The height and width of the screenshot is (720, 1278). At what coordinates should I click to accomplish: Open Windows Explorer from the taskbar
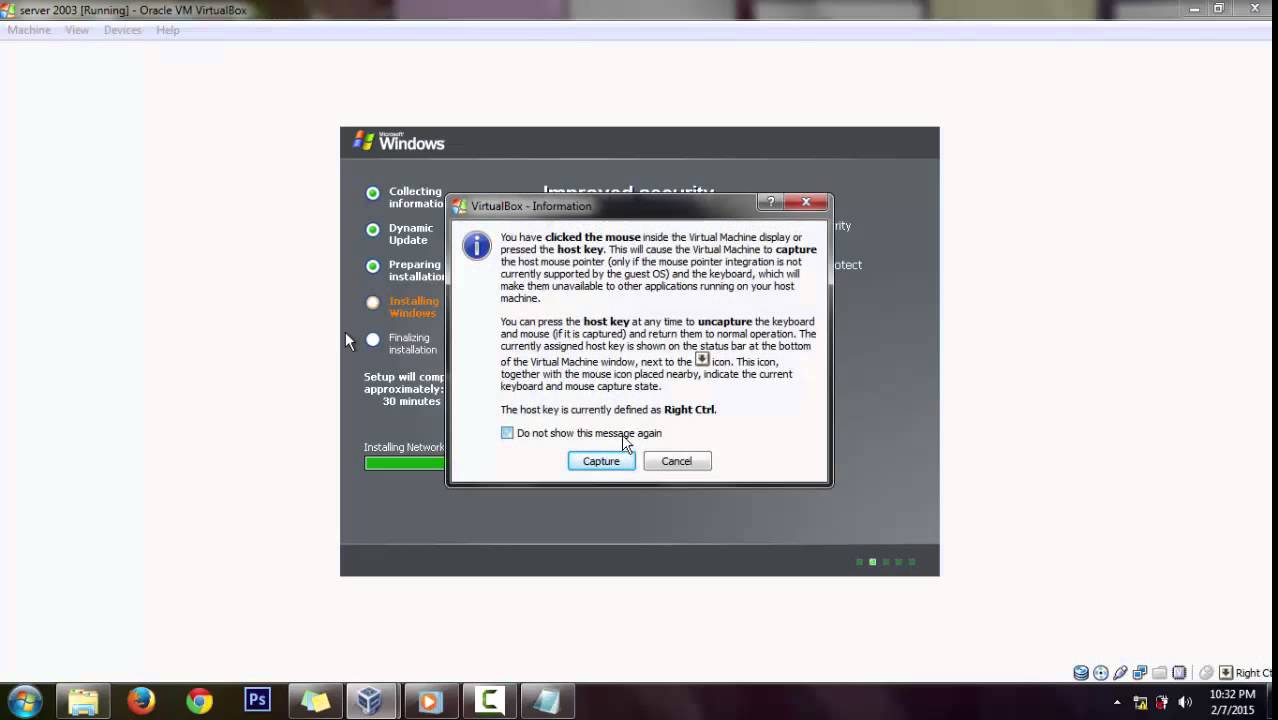(x=83, y=701)
